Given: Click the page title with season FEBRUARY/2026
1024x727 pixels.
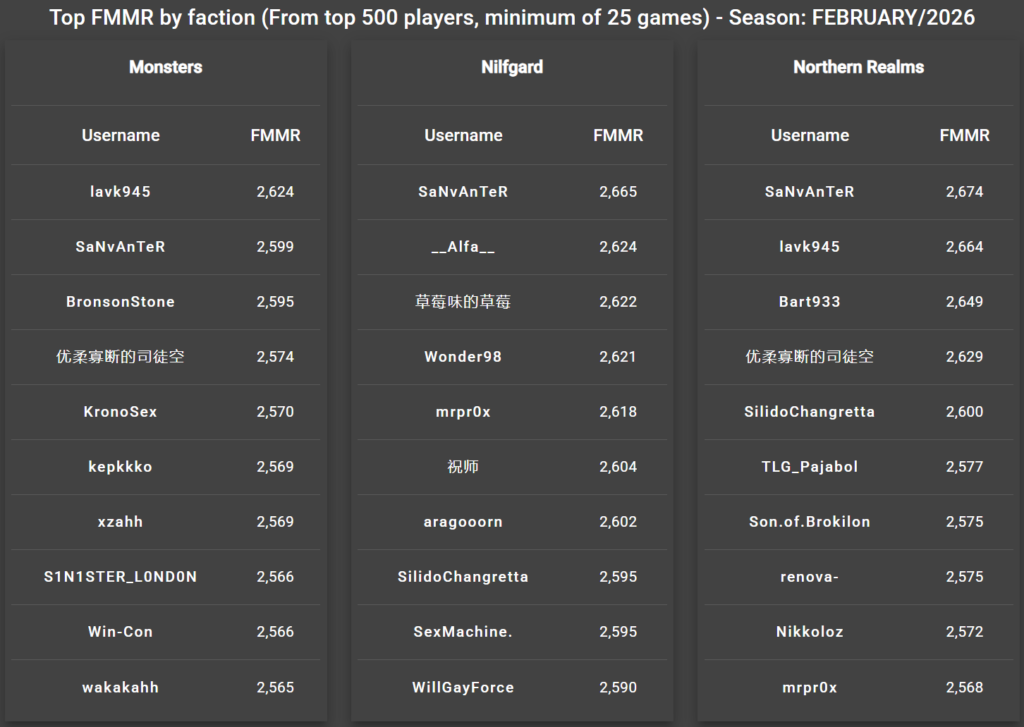Looking at the screenshot, I should [512, 18].
